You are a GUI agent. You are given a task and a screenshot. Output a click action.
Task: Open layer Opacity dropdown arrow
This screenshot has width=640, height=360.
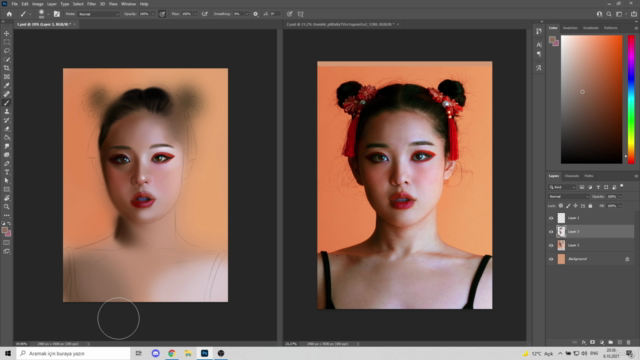(x=620, y=196)
